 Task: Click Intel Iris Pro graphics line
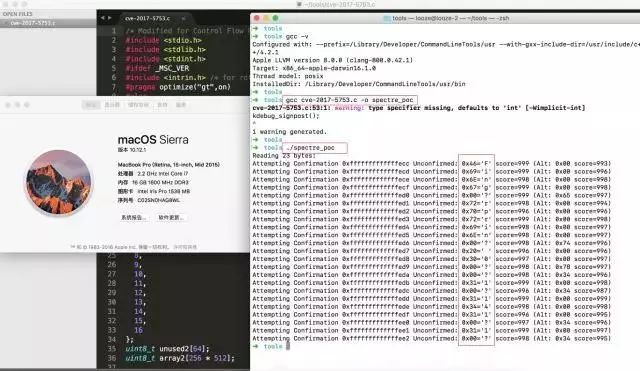point(154,191)
